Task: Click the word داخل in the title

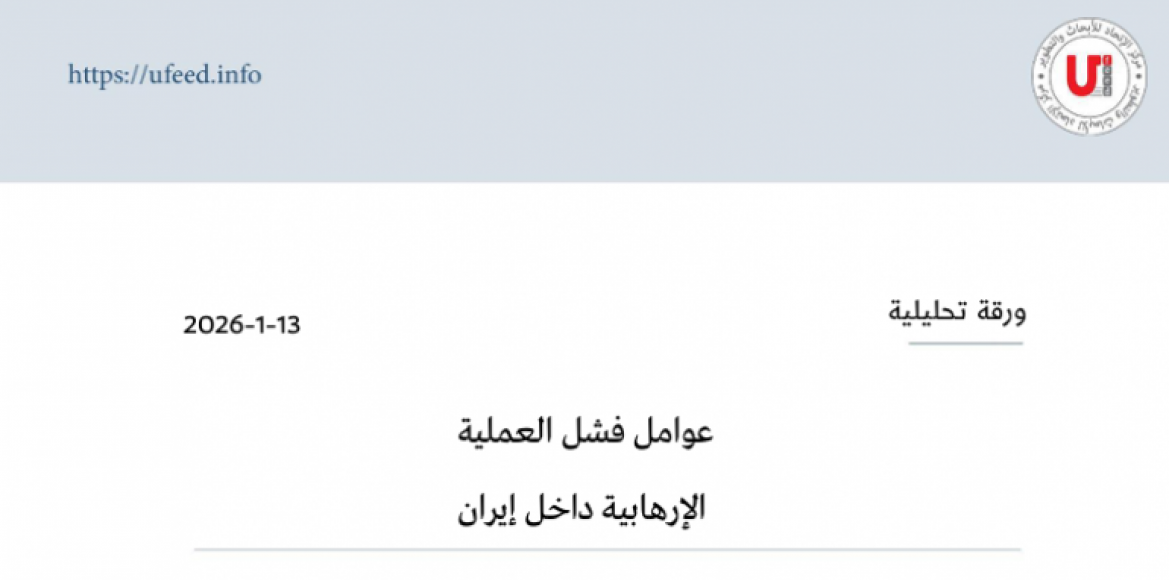Action: [558, 507]
